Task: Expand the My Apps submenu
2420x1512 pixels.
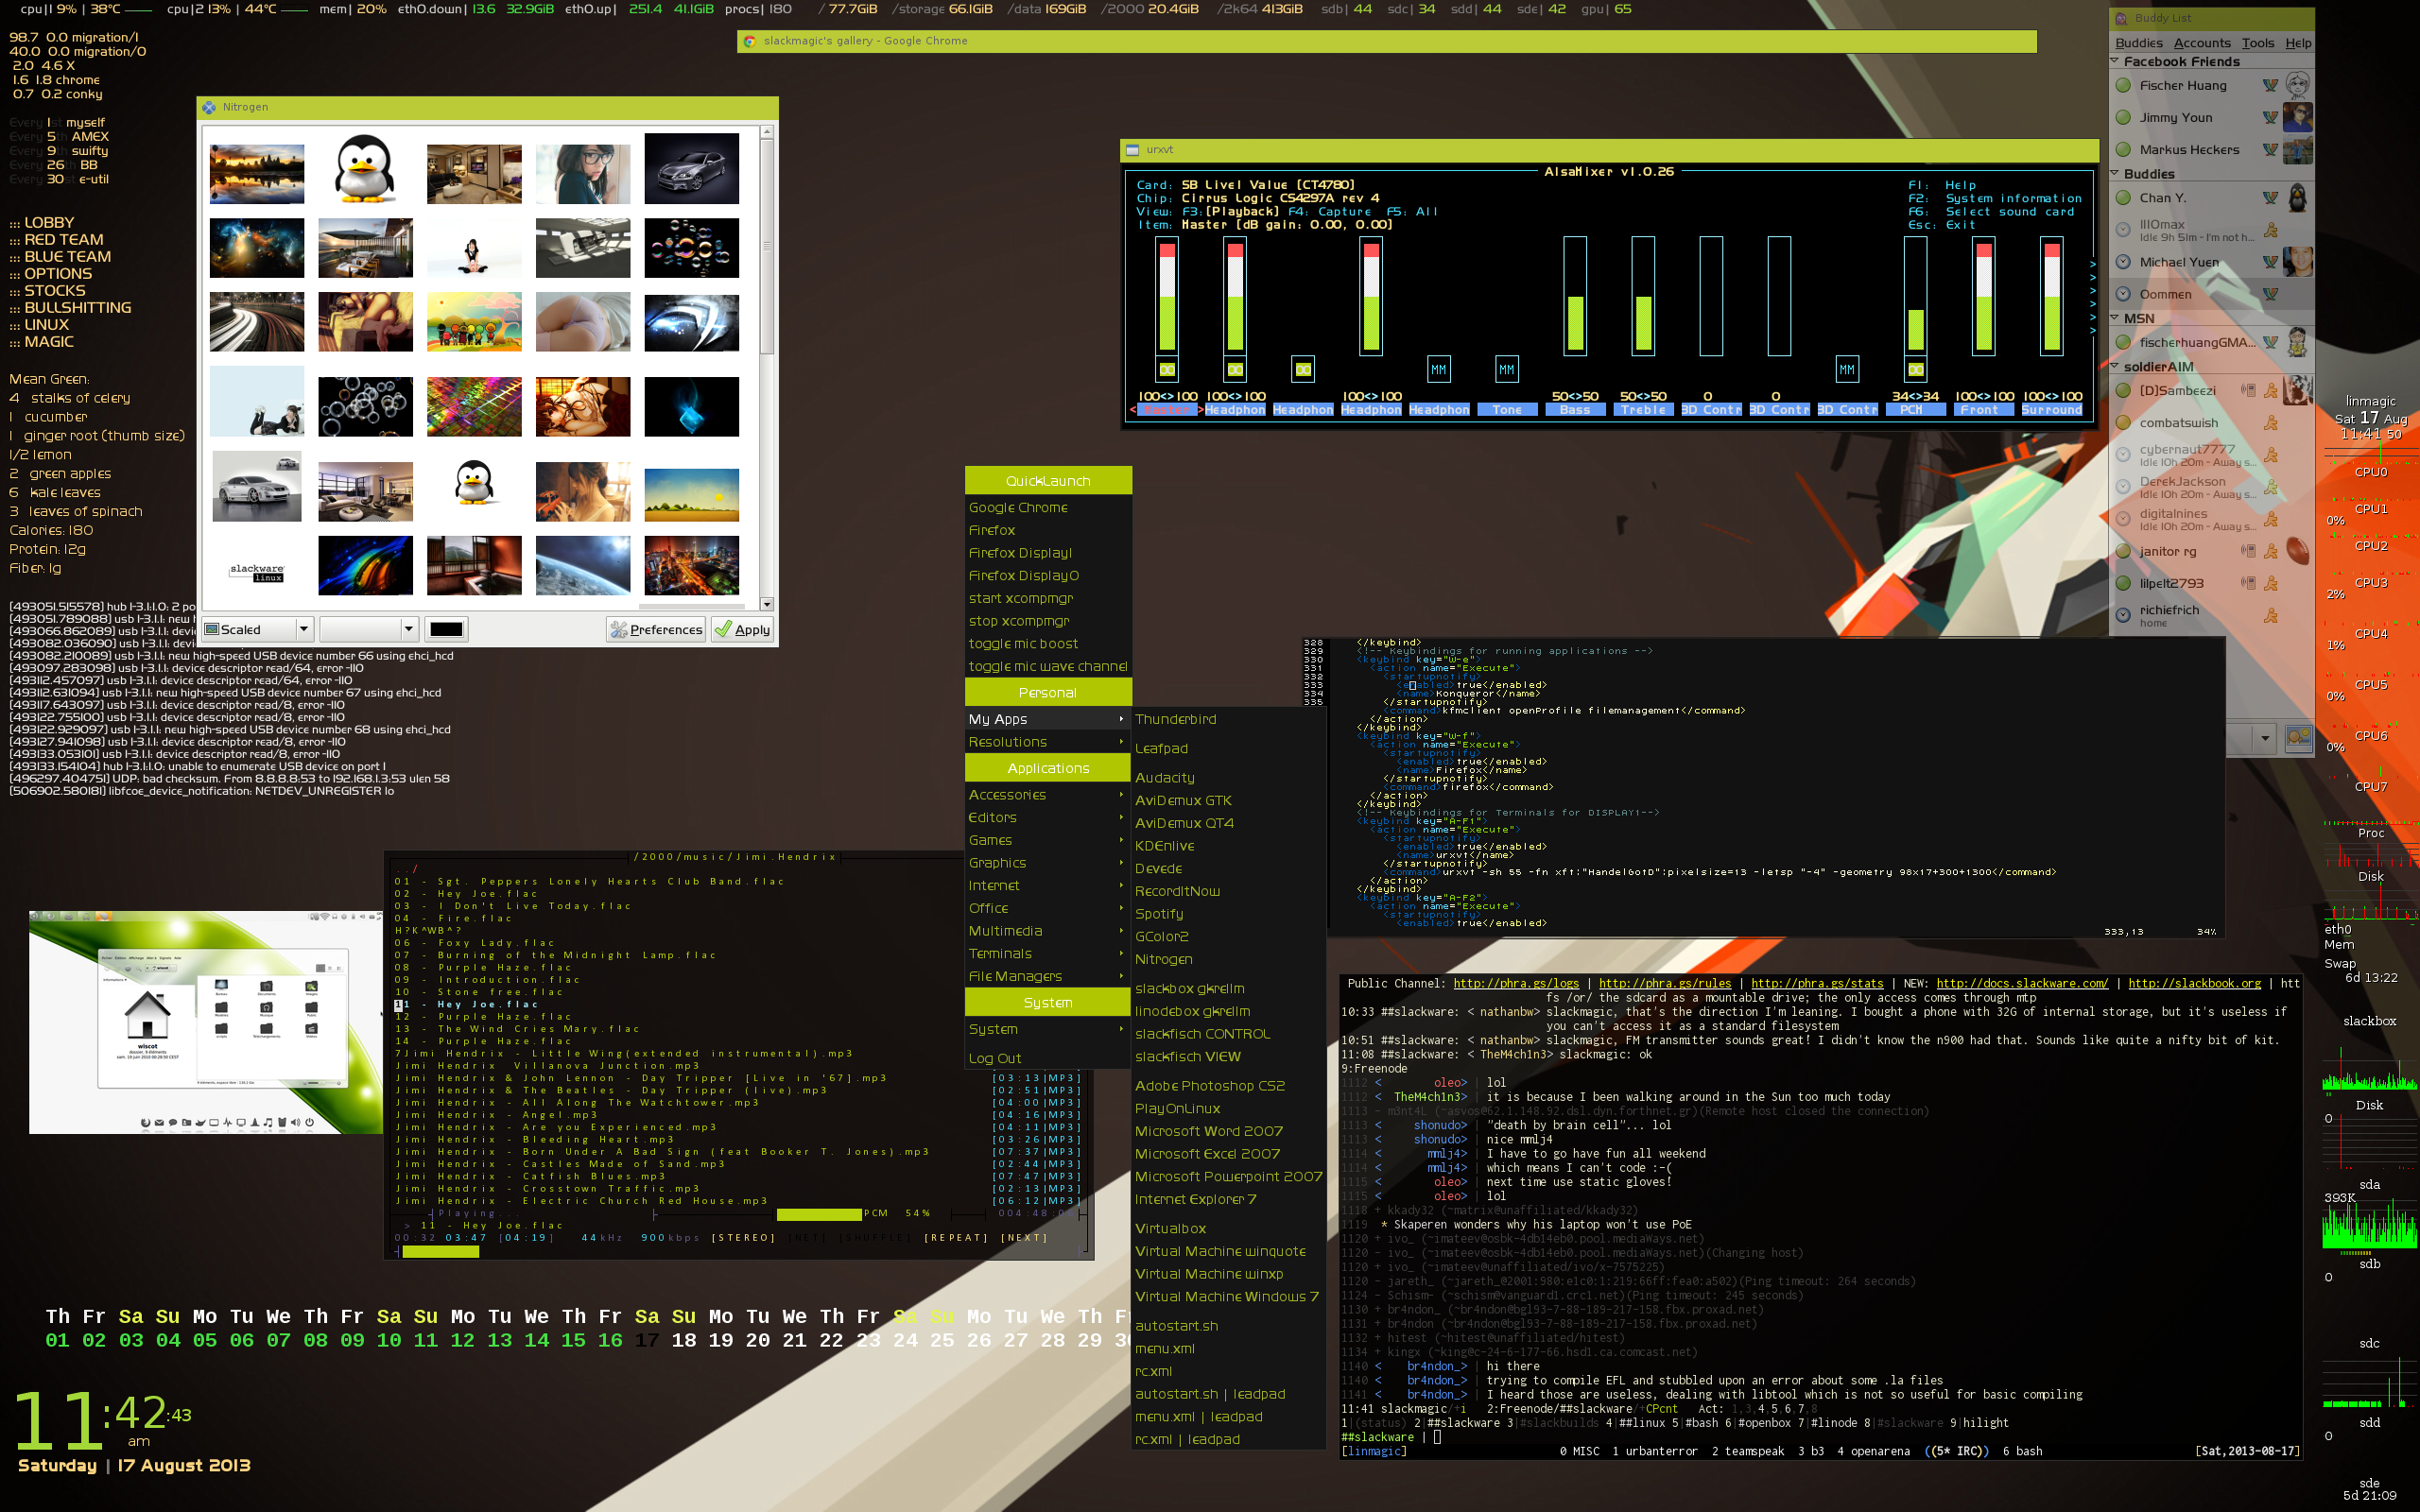Action: coord(1047,719)
